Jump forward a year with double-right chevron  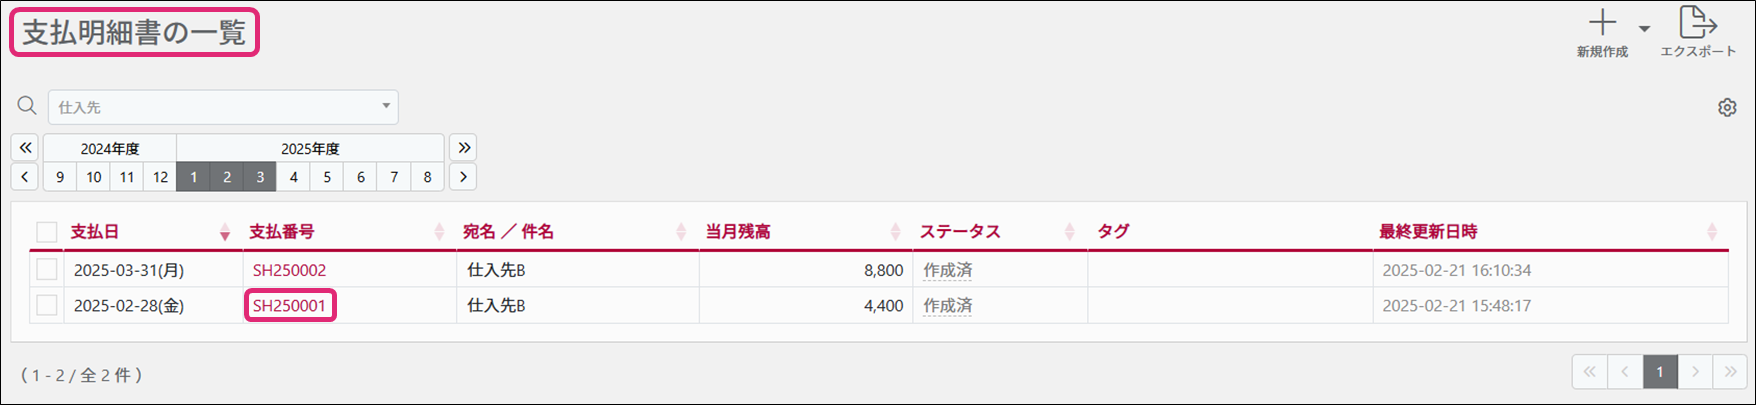point(463,148)
